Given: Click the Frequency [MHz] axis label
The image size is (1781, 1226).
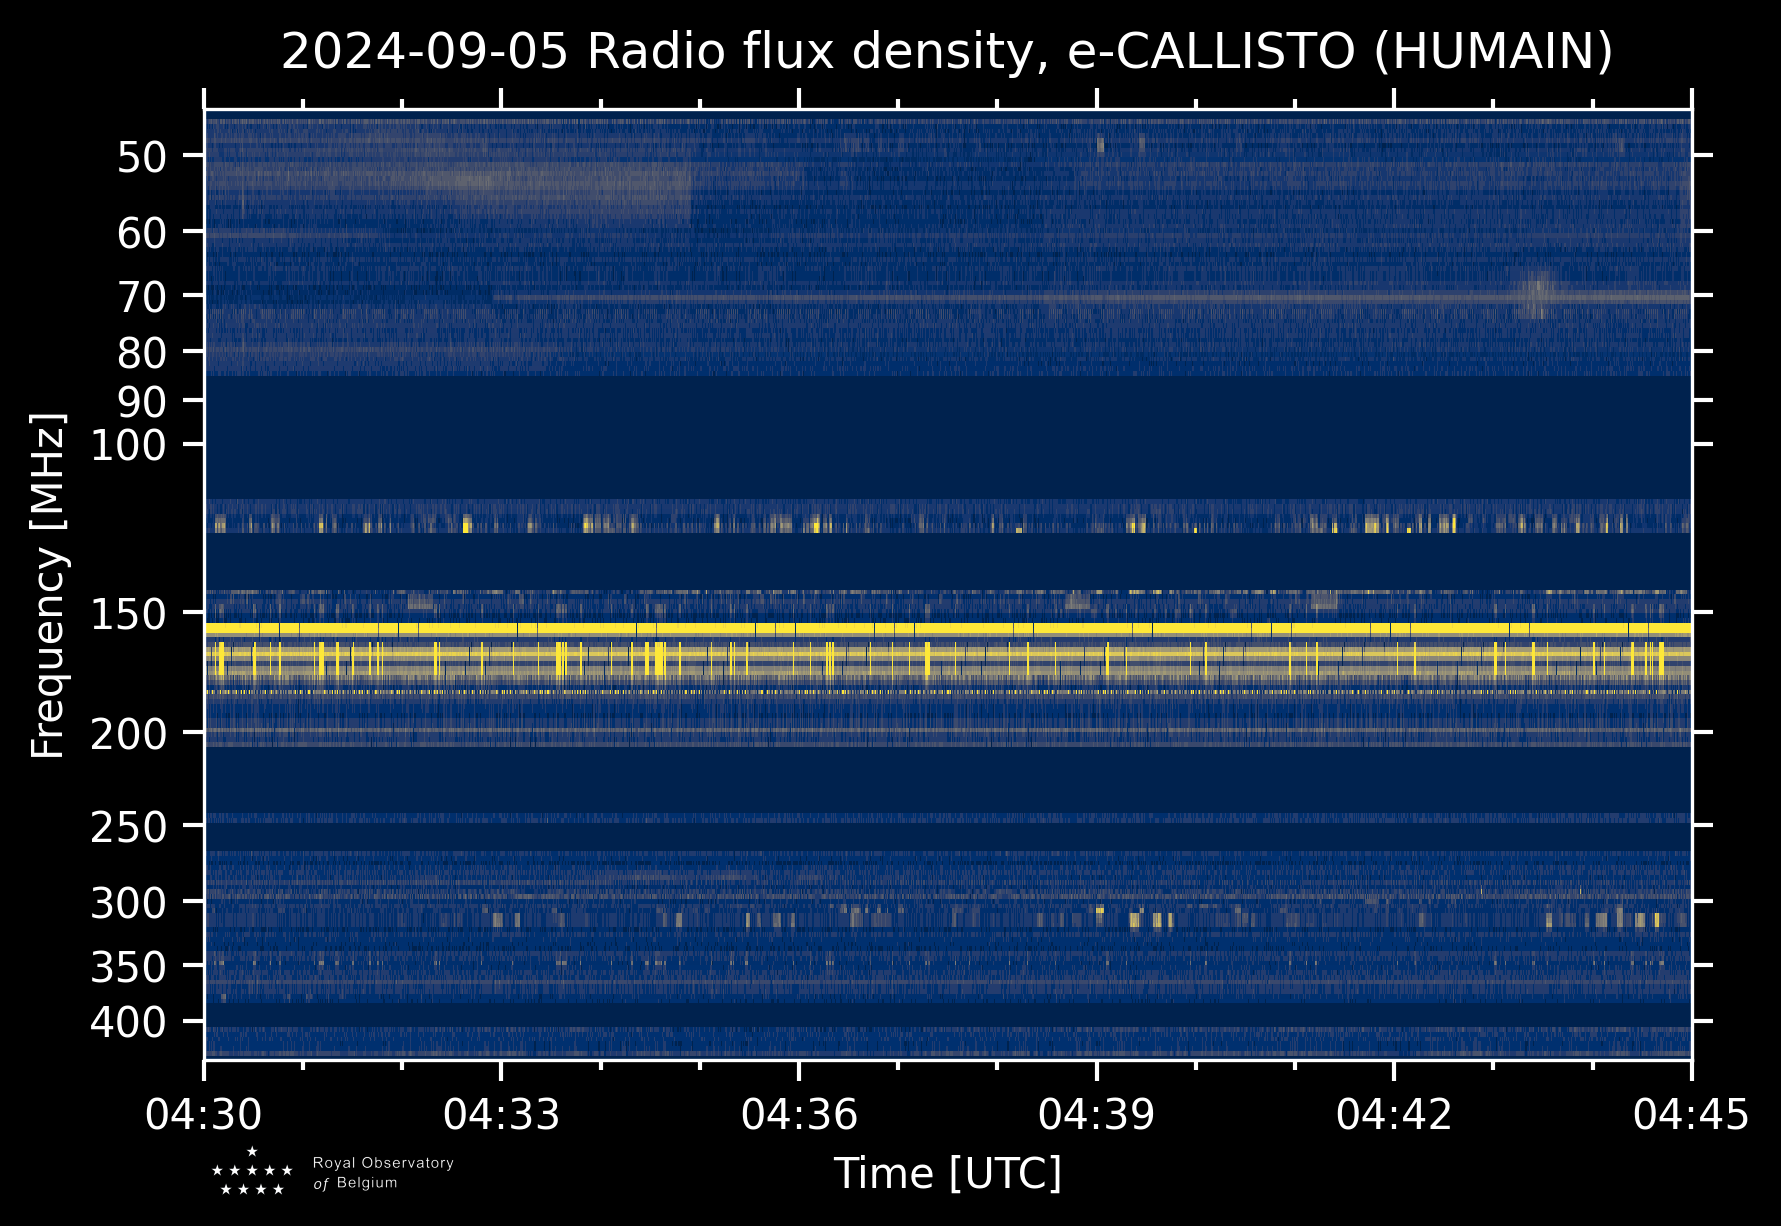Looking at the screenshot, I should (x=48, y=585).
